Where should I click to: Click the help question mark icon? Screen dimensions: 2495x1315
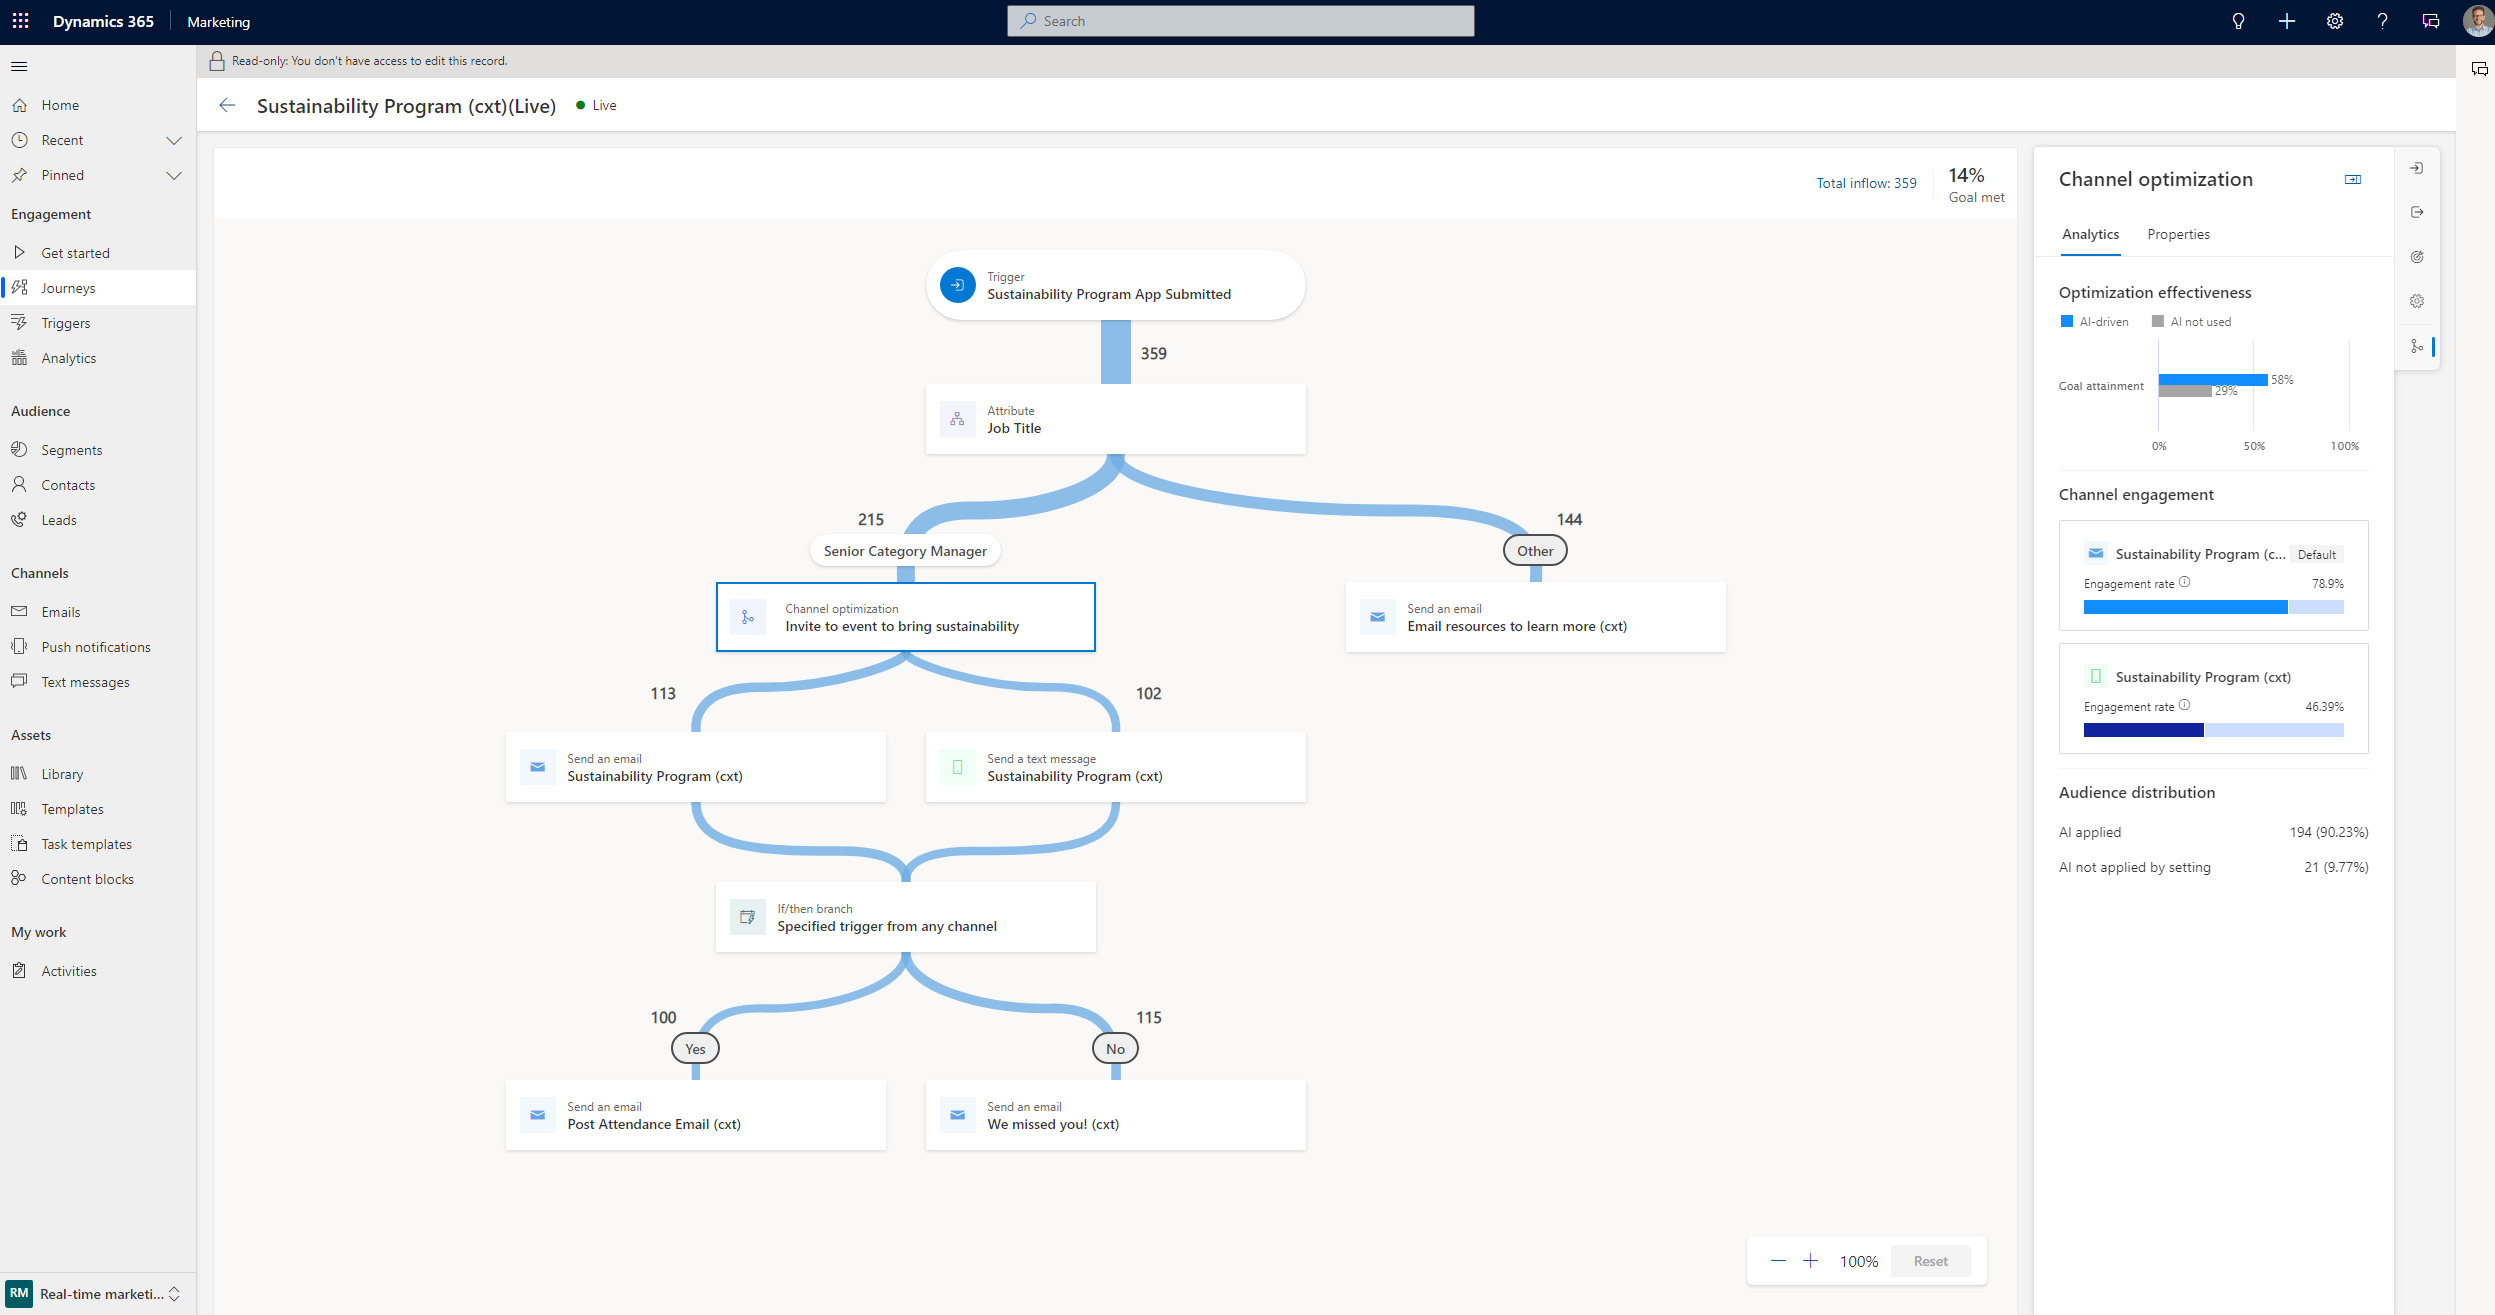[x=2382, y=21]
